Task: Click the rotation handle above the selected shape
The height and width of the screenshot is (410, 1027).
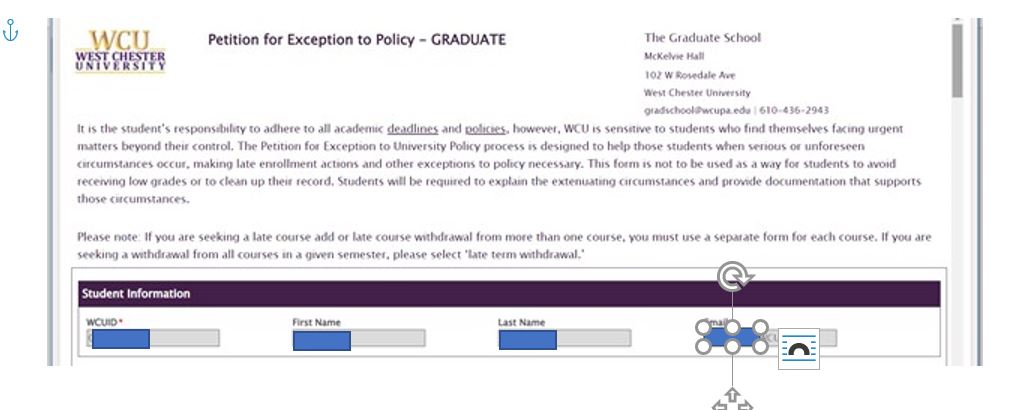Action: pos(734,277)
